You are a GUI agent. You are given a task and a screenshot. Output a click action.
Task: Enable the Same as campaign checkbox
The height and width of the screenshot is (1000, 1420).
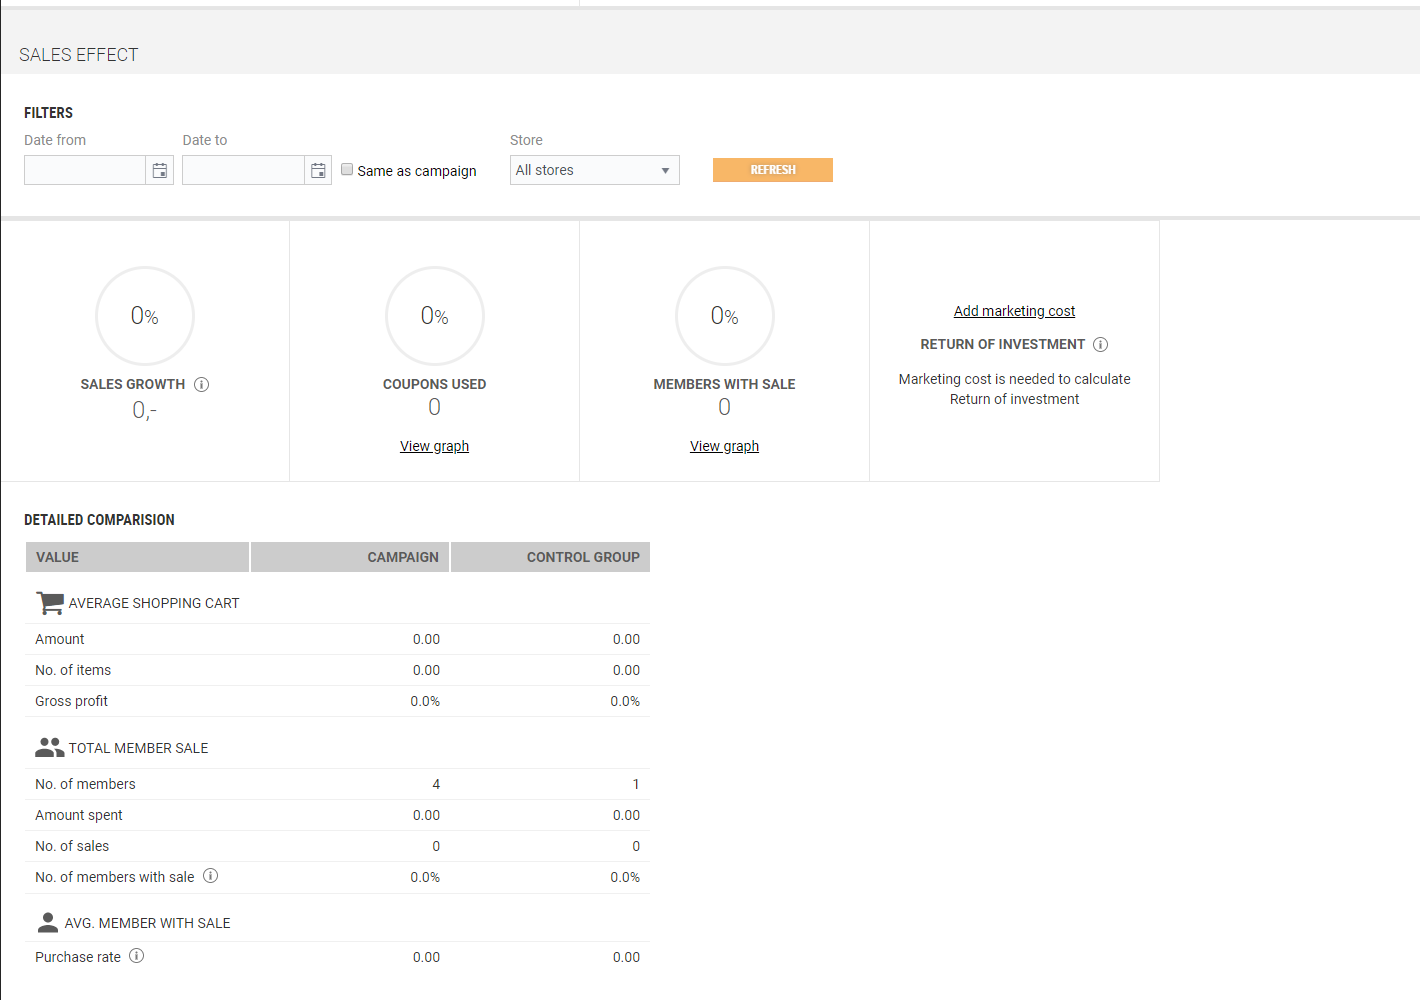coord(347,170)
